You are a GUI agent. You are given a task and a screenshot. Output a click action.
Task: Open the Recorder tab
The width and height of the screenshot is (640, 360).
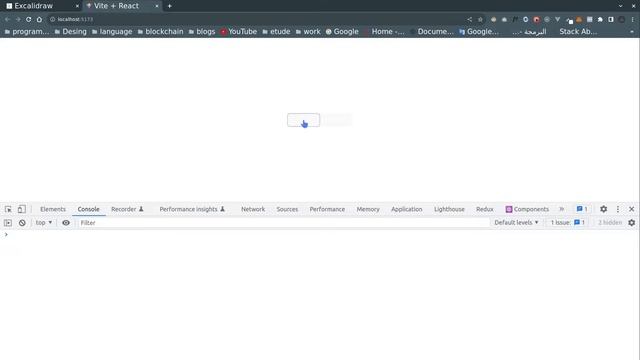point(127,209)
